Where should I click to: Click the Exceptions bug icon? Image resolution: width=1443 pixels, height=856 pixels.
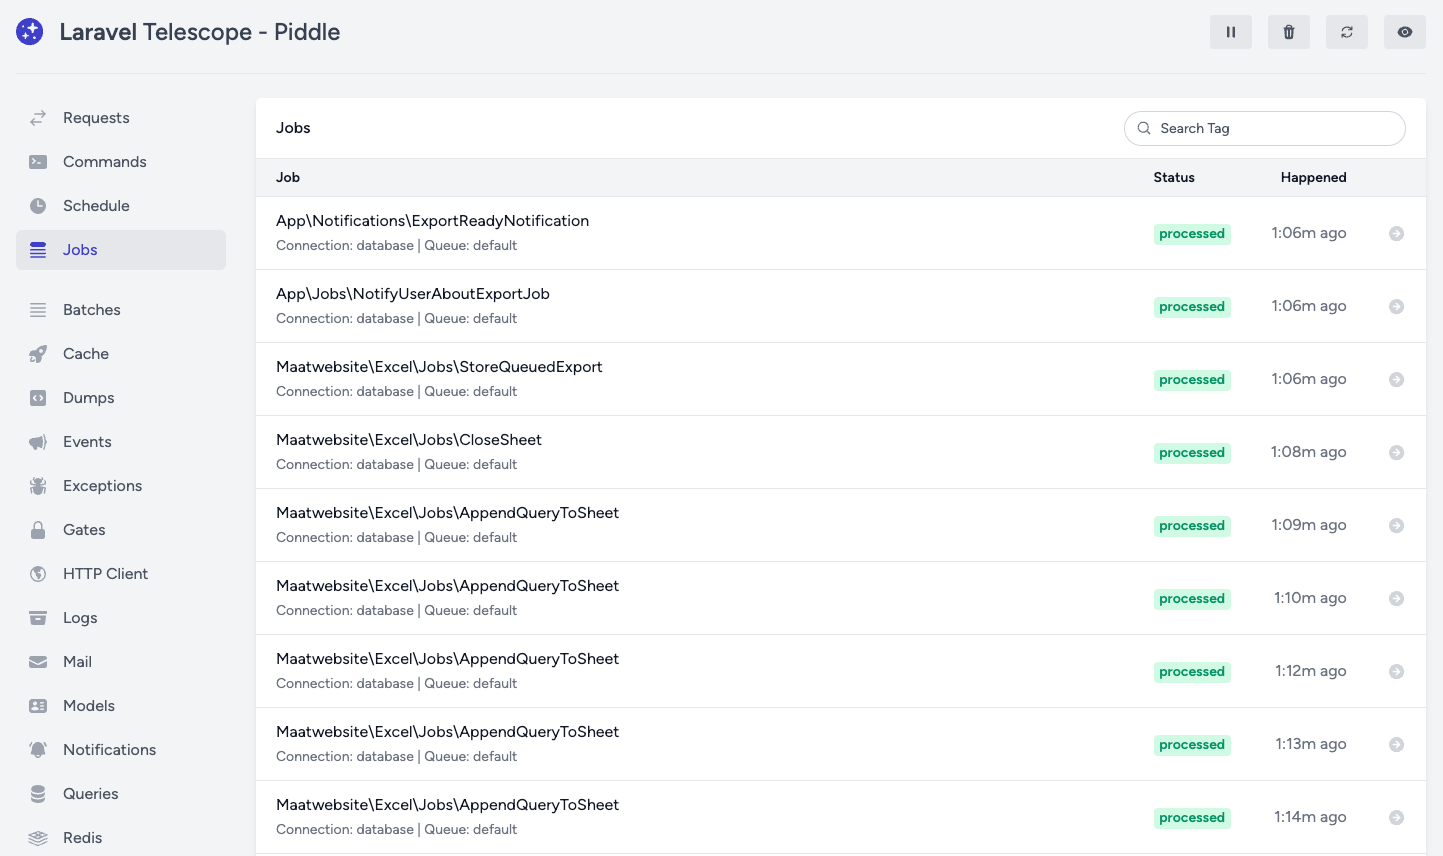[x=38, y=486]
